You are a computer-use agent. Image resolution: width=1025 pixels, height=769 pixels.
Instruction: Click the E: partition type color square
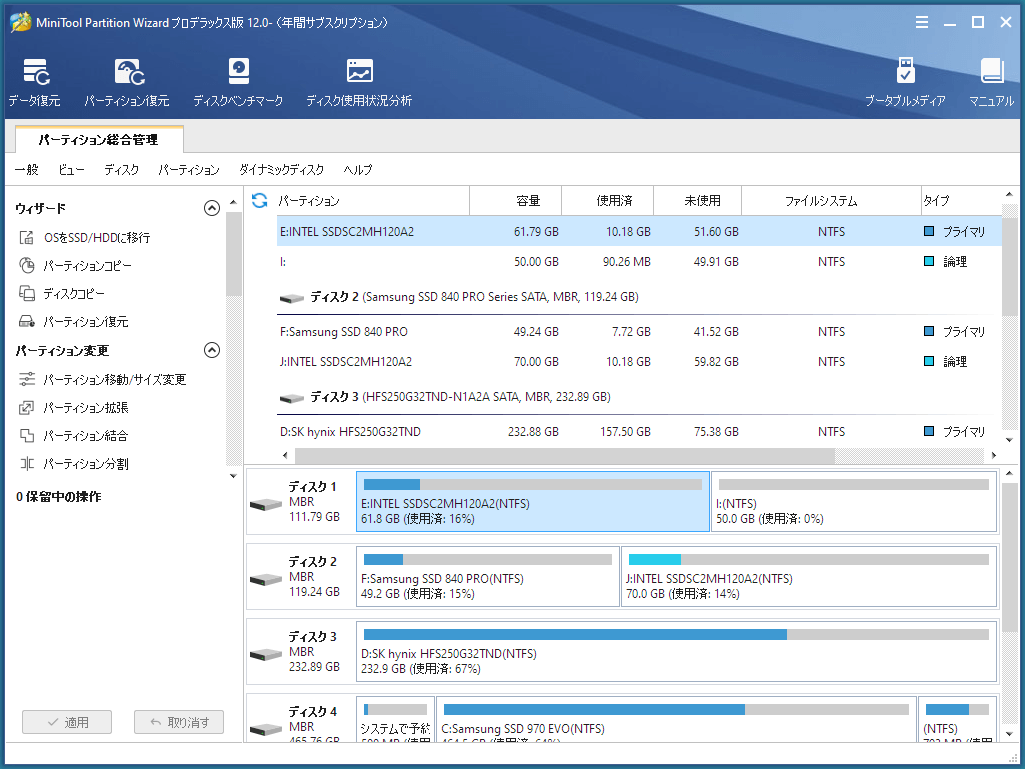(929, 231)
